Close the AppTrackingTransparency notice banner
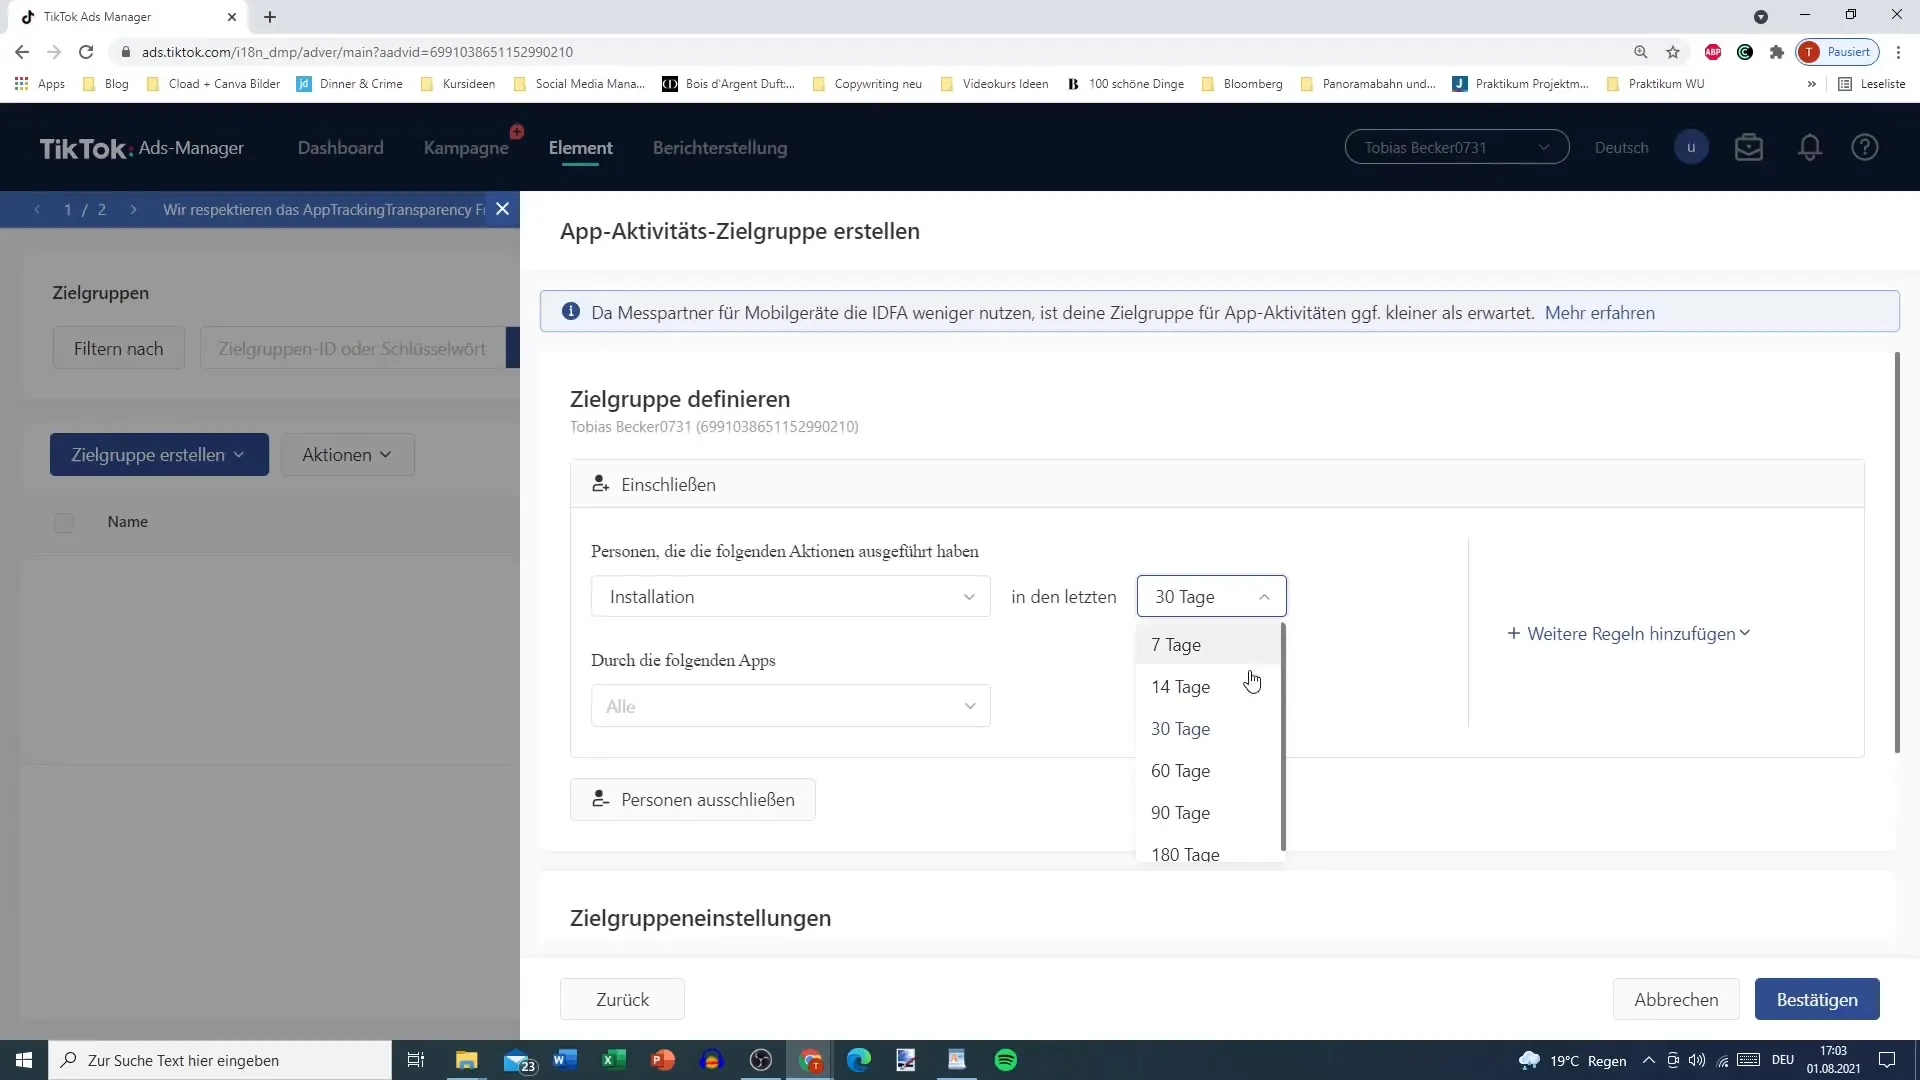1920x1080 pixels. [503, 209]
